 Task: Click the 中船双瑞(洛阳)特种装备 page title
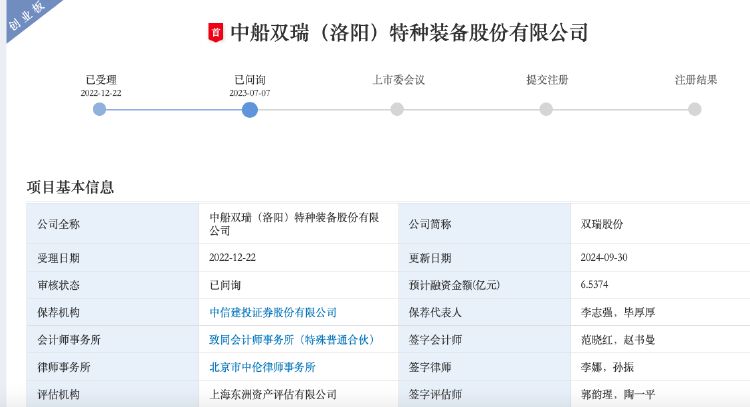(x=409, y=33)
